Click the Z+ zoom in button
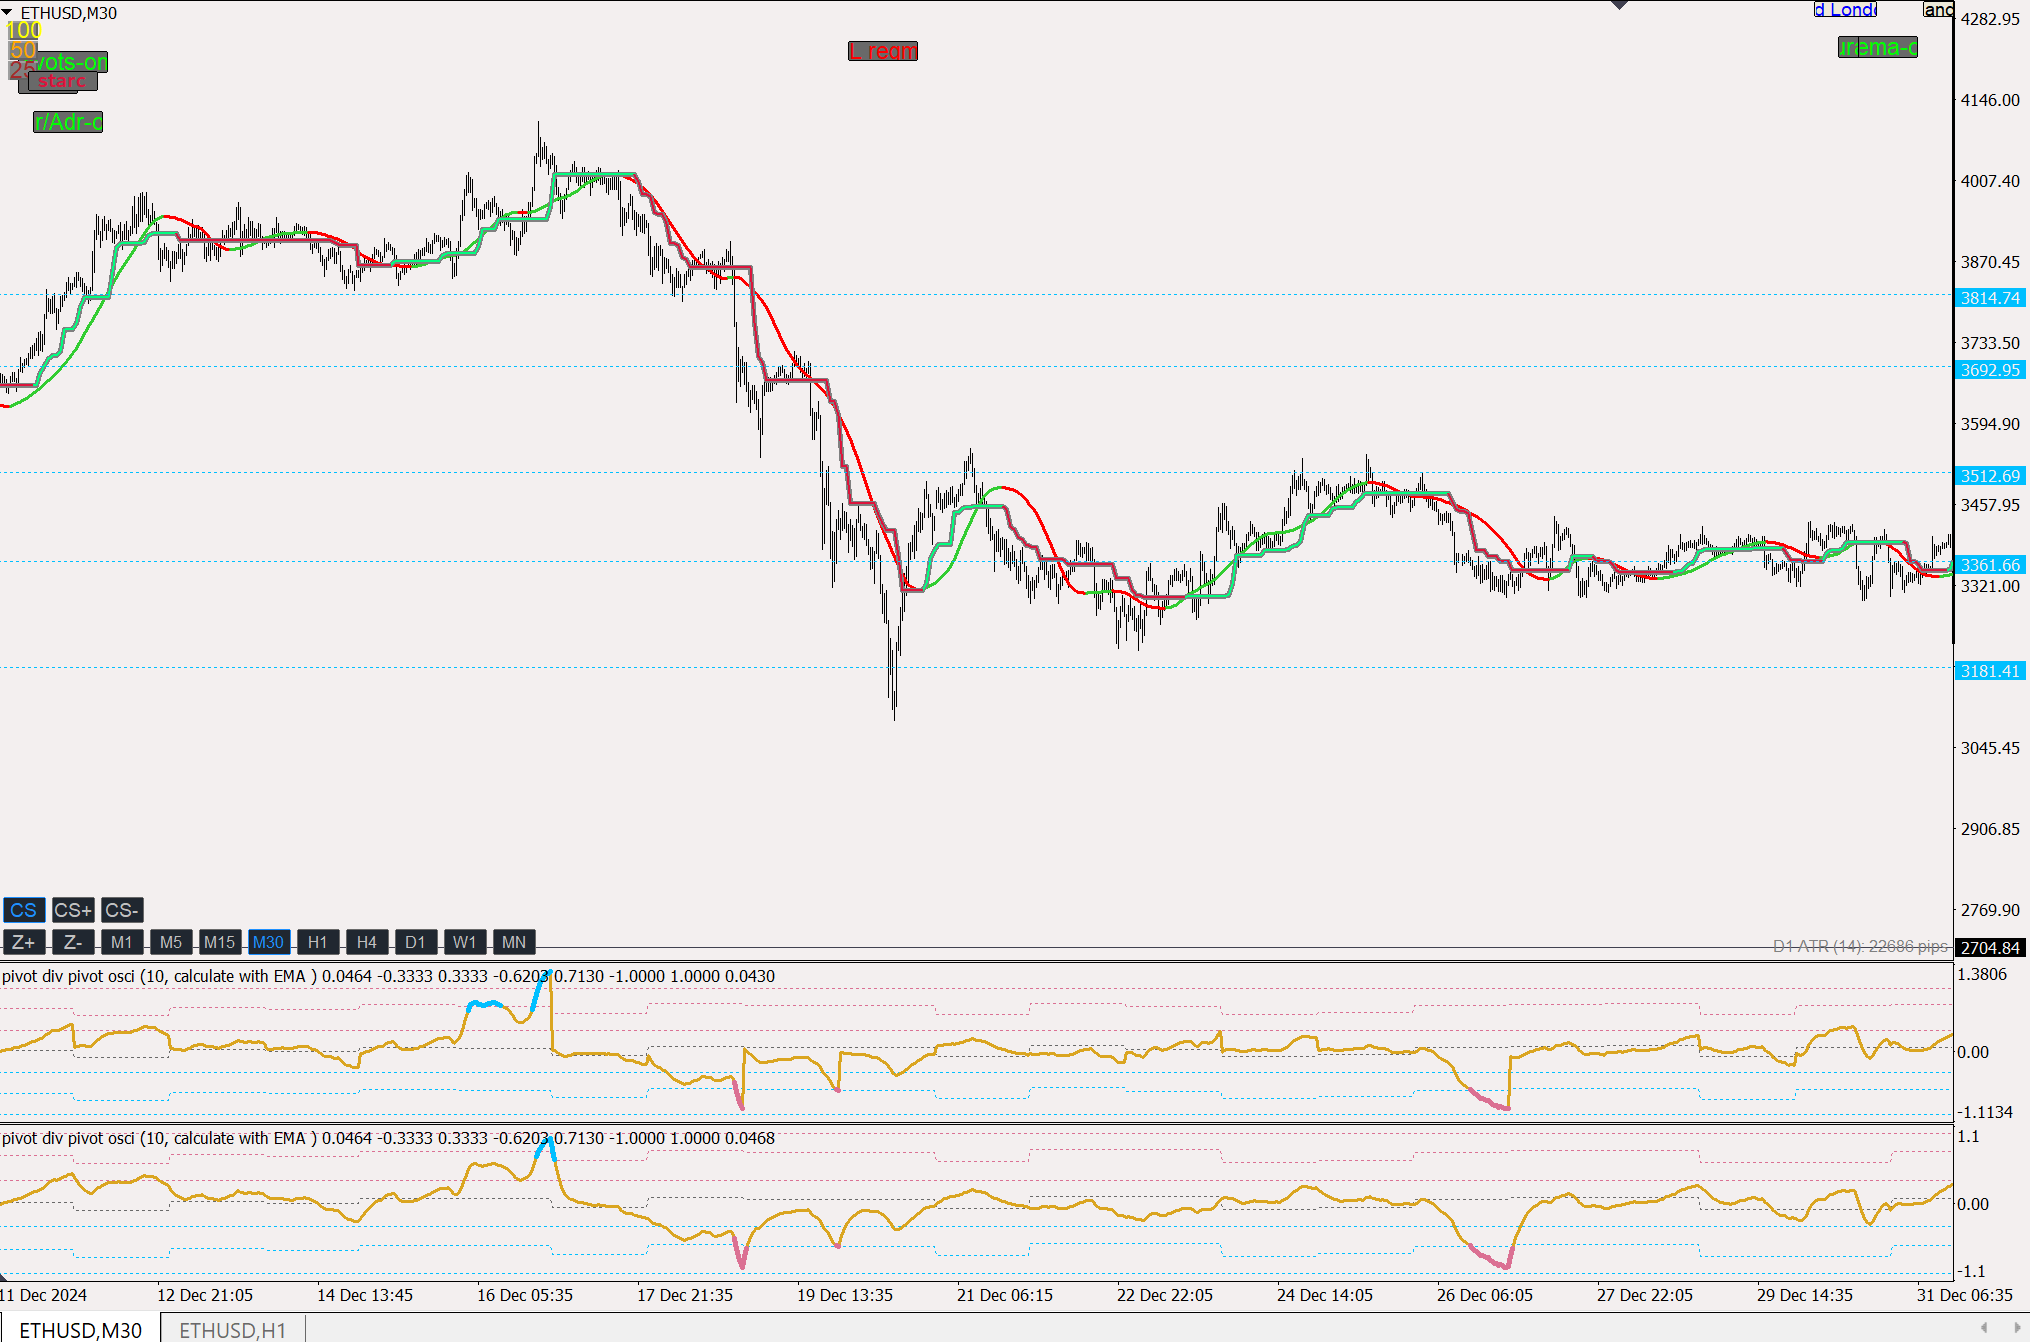This screenshot has height=1342, width=2030. coord(23,942)
